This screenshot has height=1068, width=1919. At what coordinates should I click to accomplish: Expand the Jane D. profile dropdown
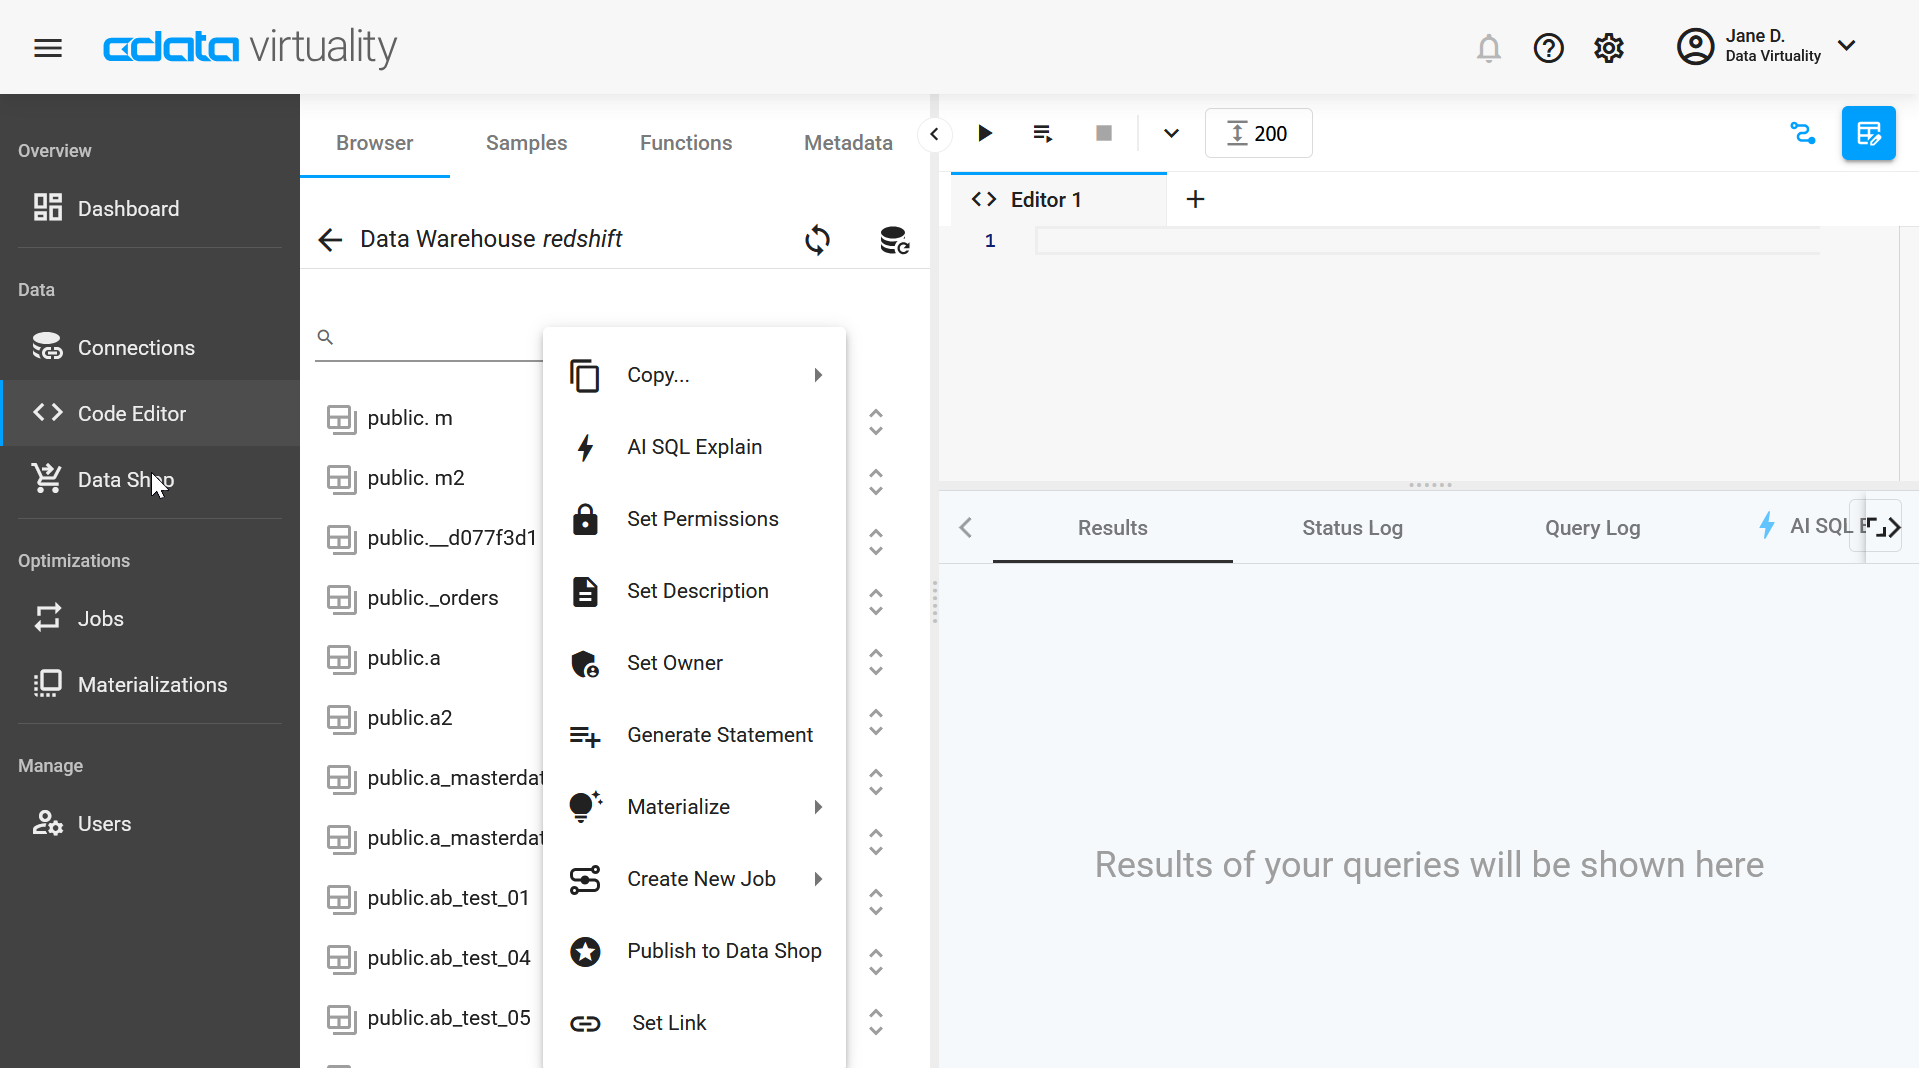pos(1846,45)
